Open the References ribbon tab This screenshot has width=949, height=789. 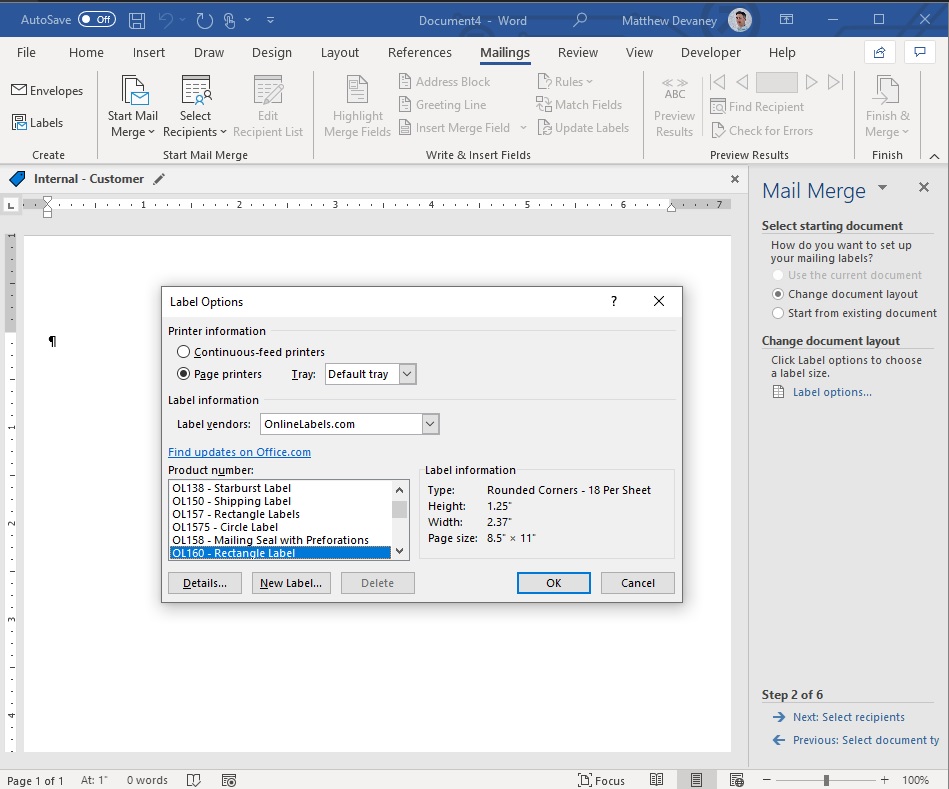tap(419, 53)
